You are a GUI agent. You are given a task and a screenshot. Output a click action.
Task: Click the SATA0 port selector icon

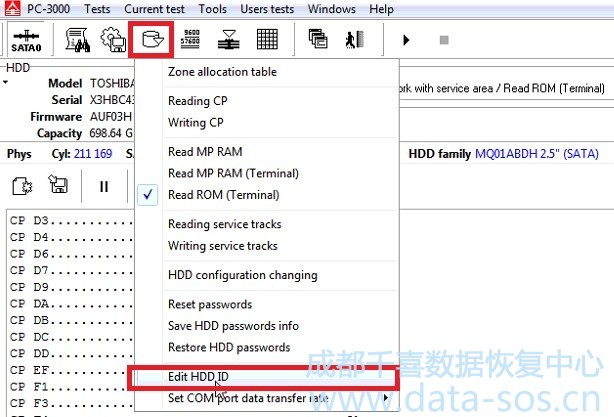26,40
